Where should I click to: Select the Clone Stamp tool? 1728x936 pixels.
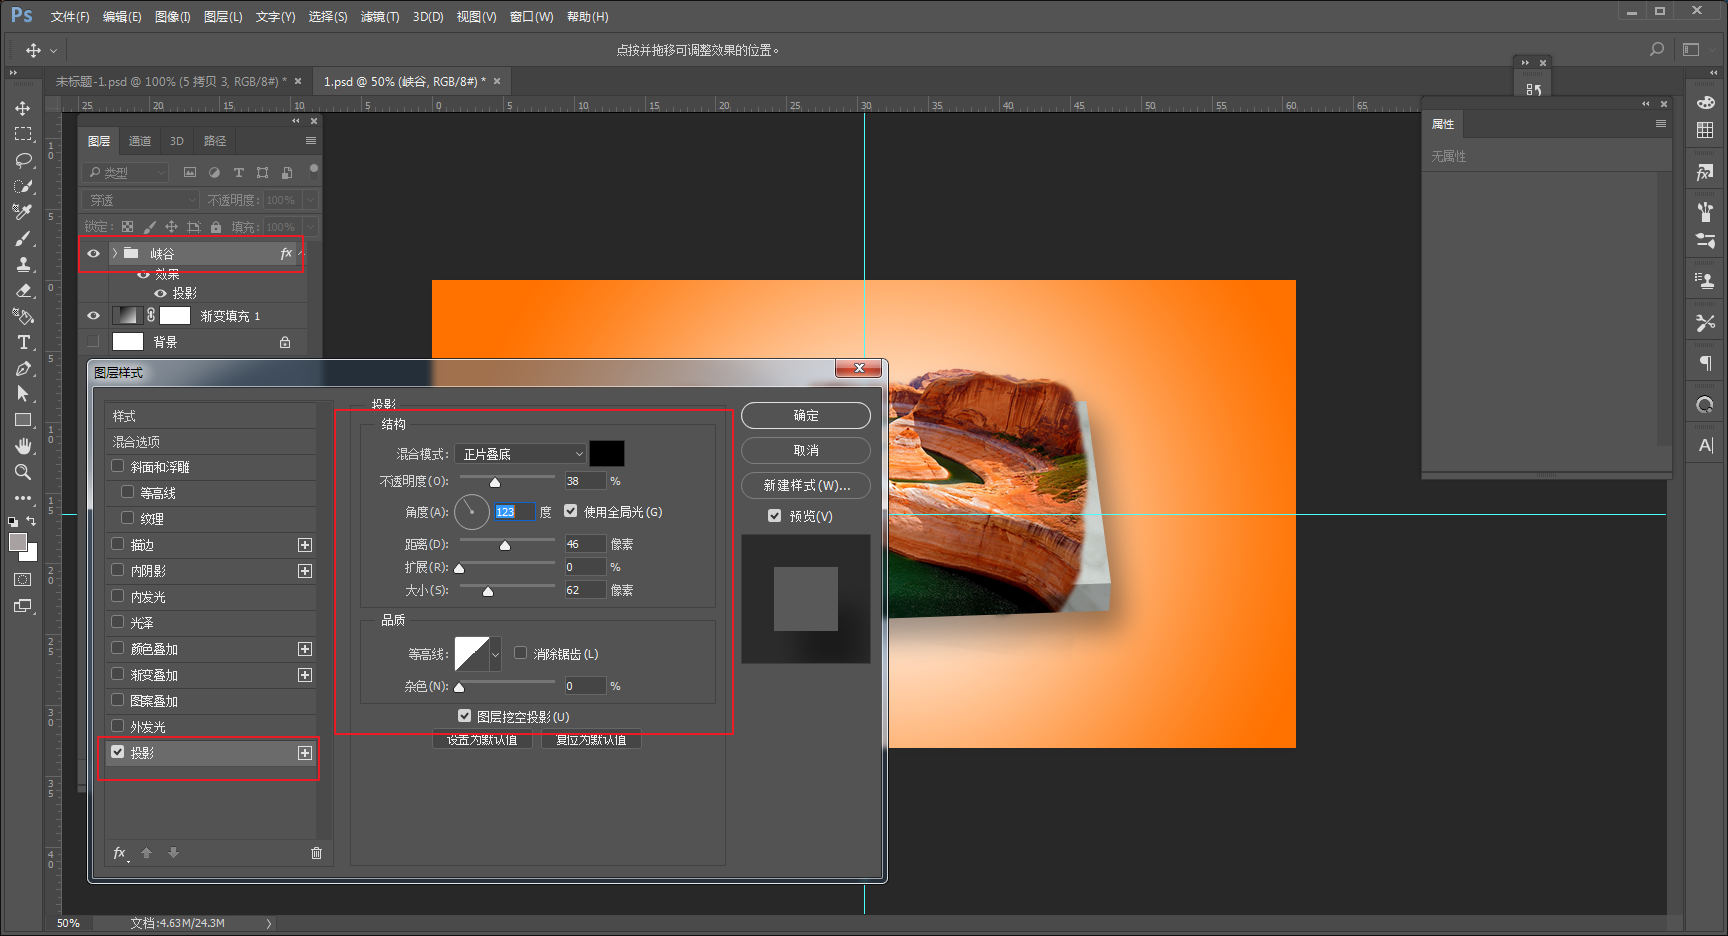tap(23, 264)
